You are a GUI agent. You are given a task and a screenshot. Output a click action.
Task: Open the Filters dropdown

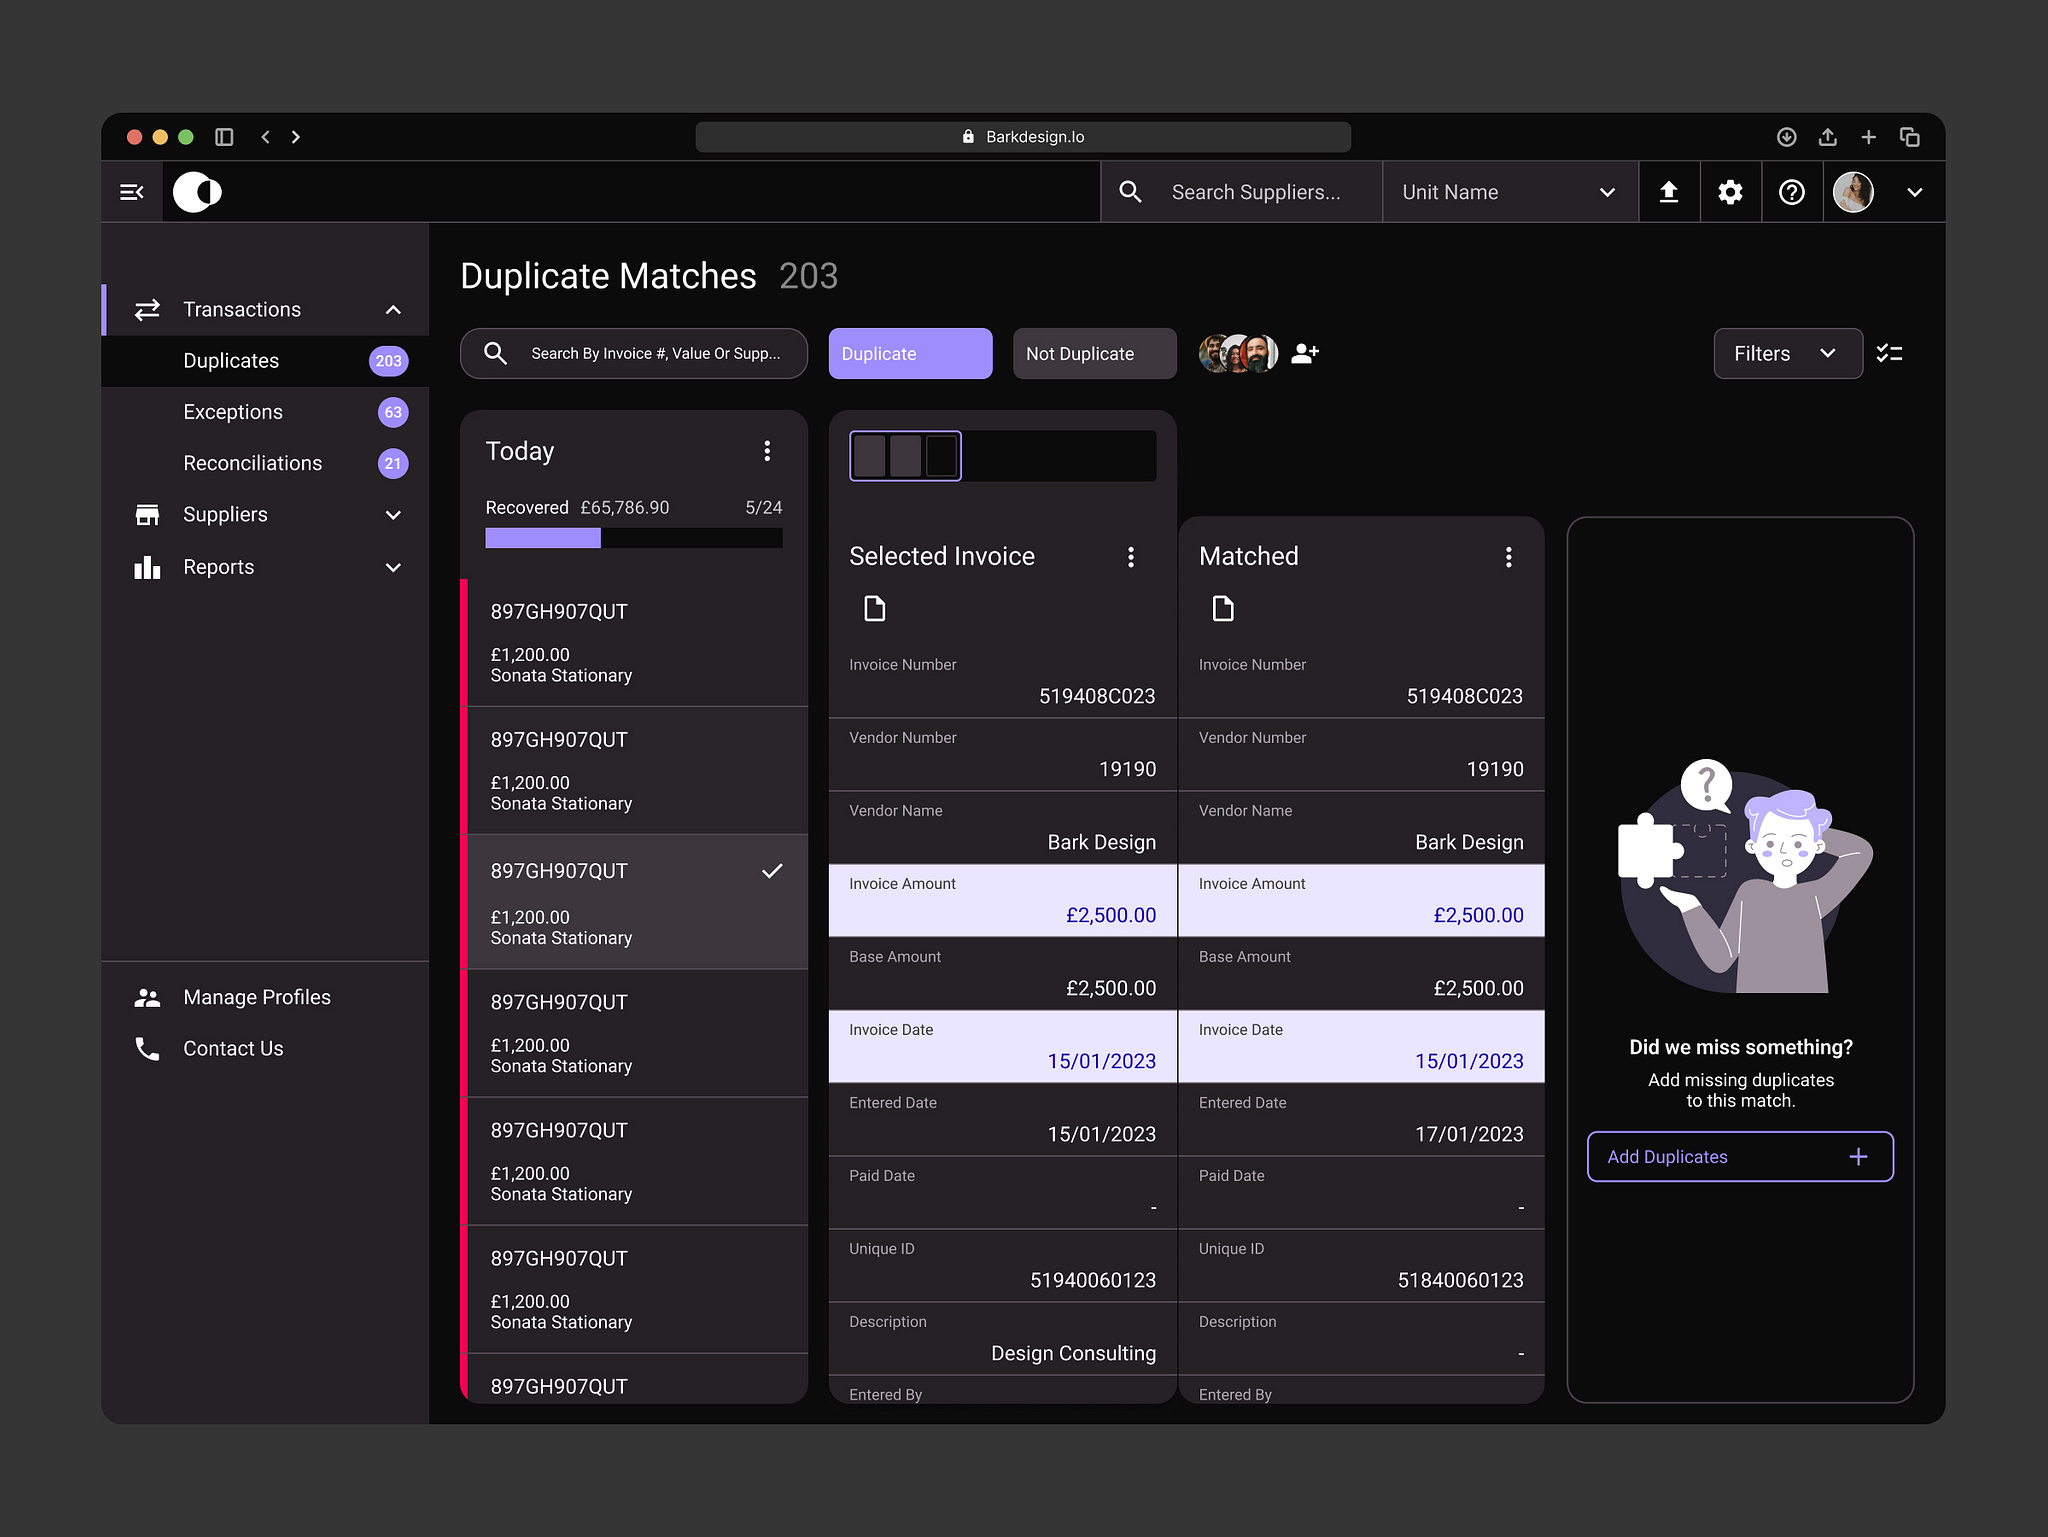pos(1787,353)
